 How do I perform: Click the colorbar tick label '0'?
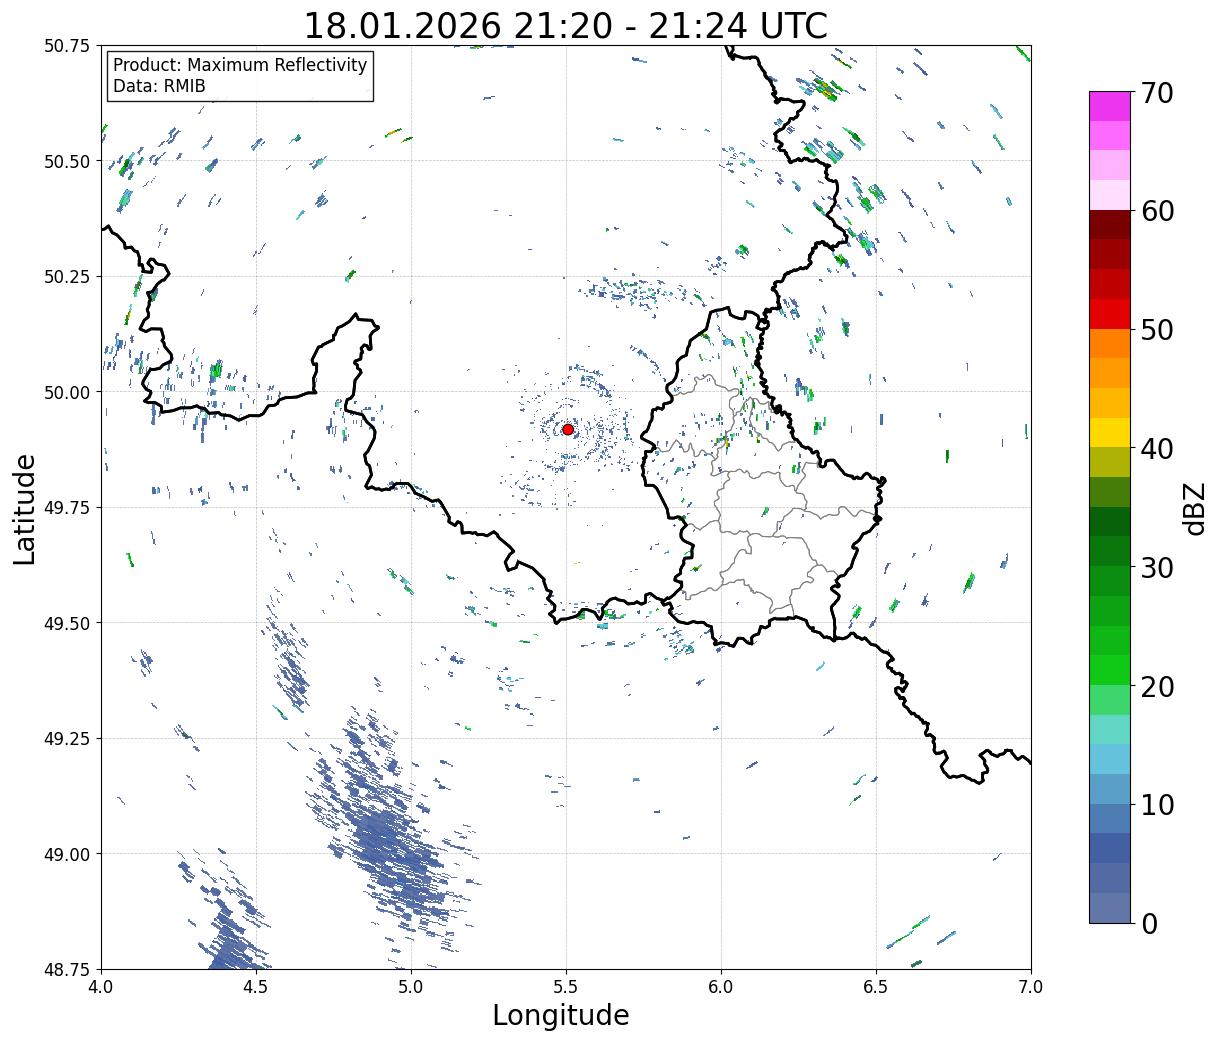[x=1148, y=923]
